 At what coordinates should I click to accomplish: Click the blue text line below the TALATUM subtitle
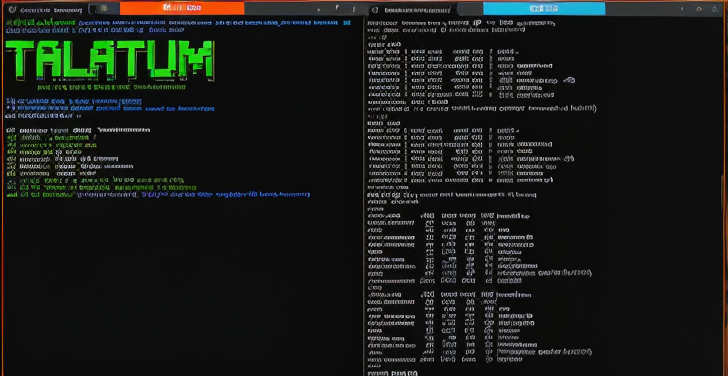tap(74, 102)
